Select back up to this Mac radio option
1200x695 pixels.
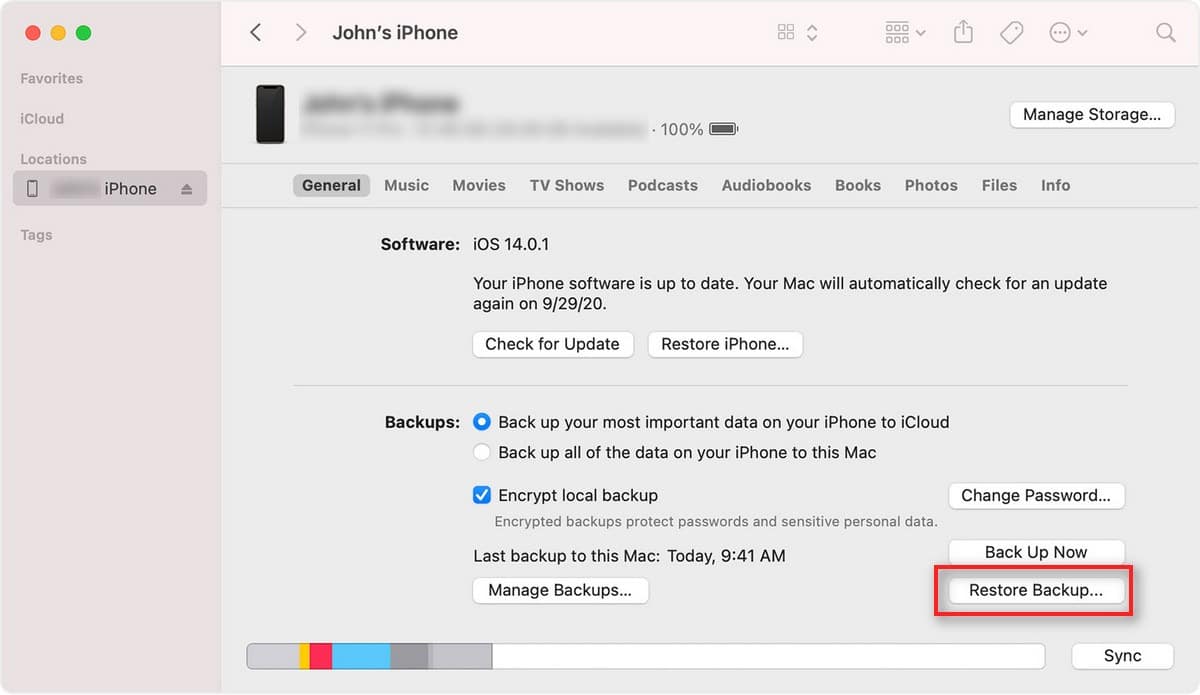[482, 452]
